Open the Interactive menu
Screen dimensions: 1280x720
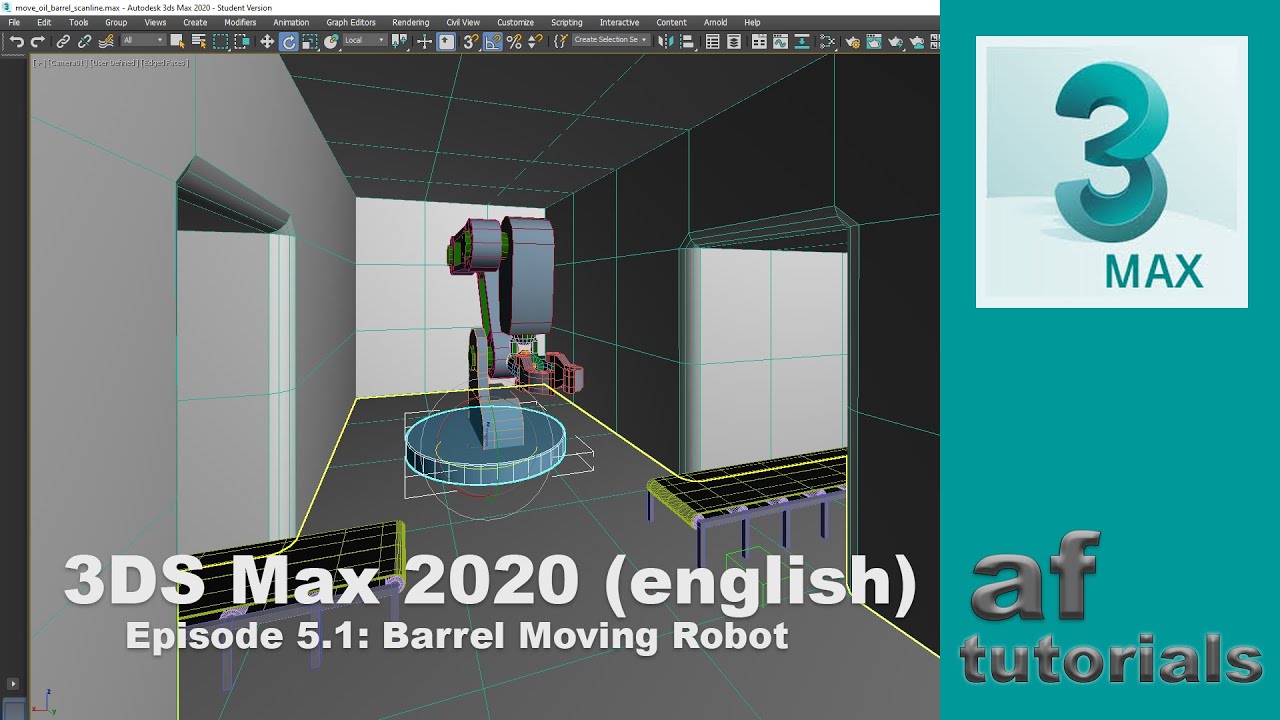click(x=619, y=22)
